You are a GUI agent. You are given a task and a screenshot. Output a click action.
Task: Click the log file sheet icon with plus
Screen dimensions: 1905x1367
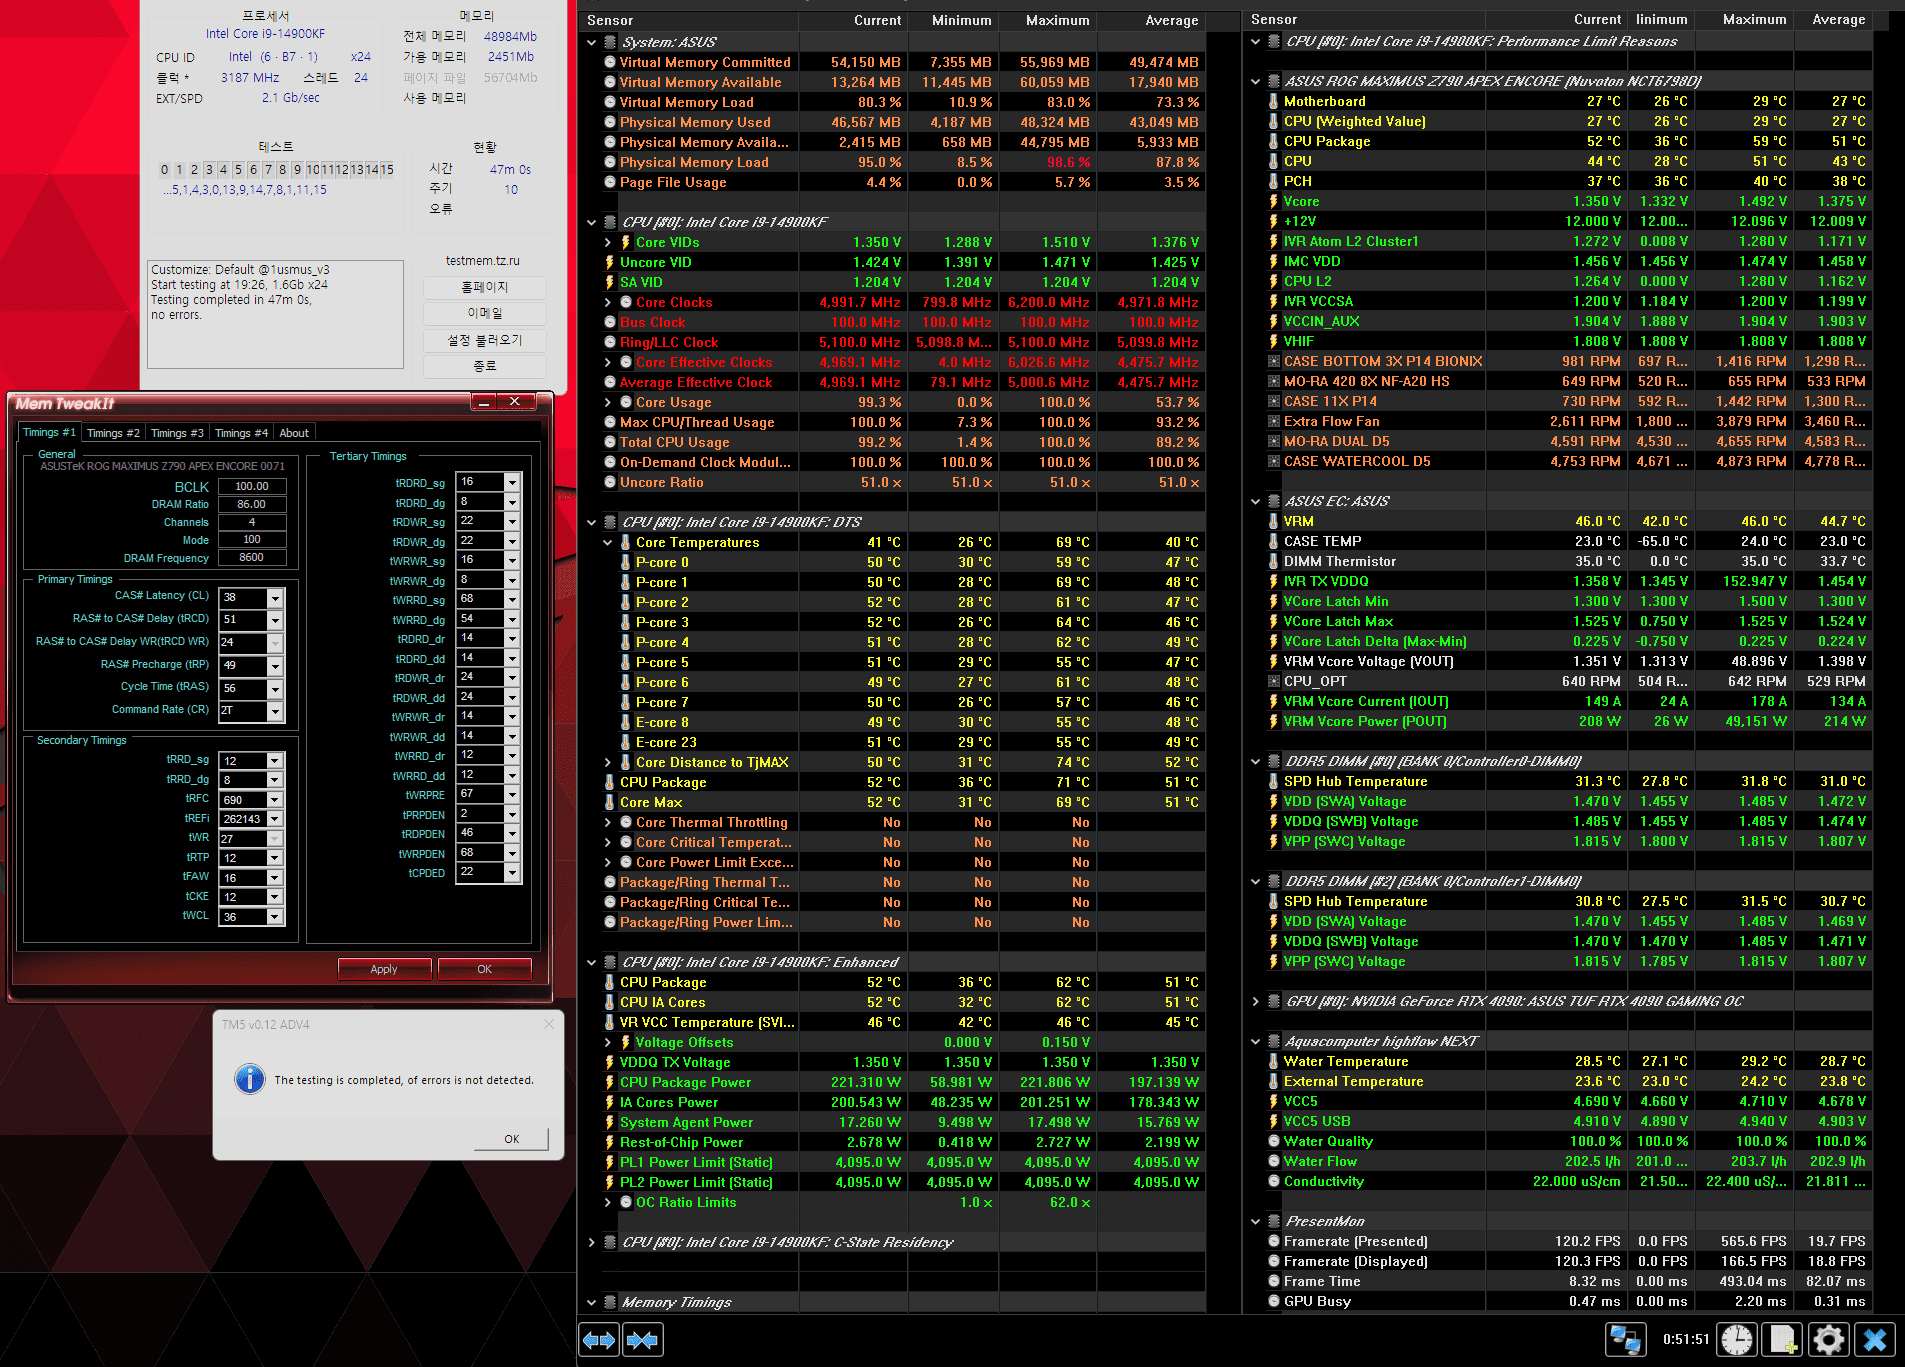(x=1782, y=1340)
